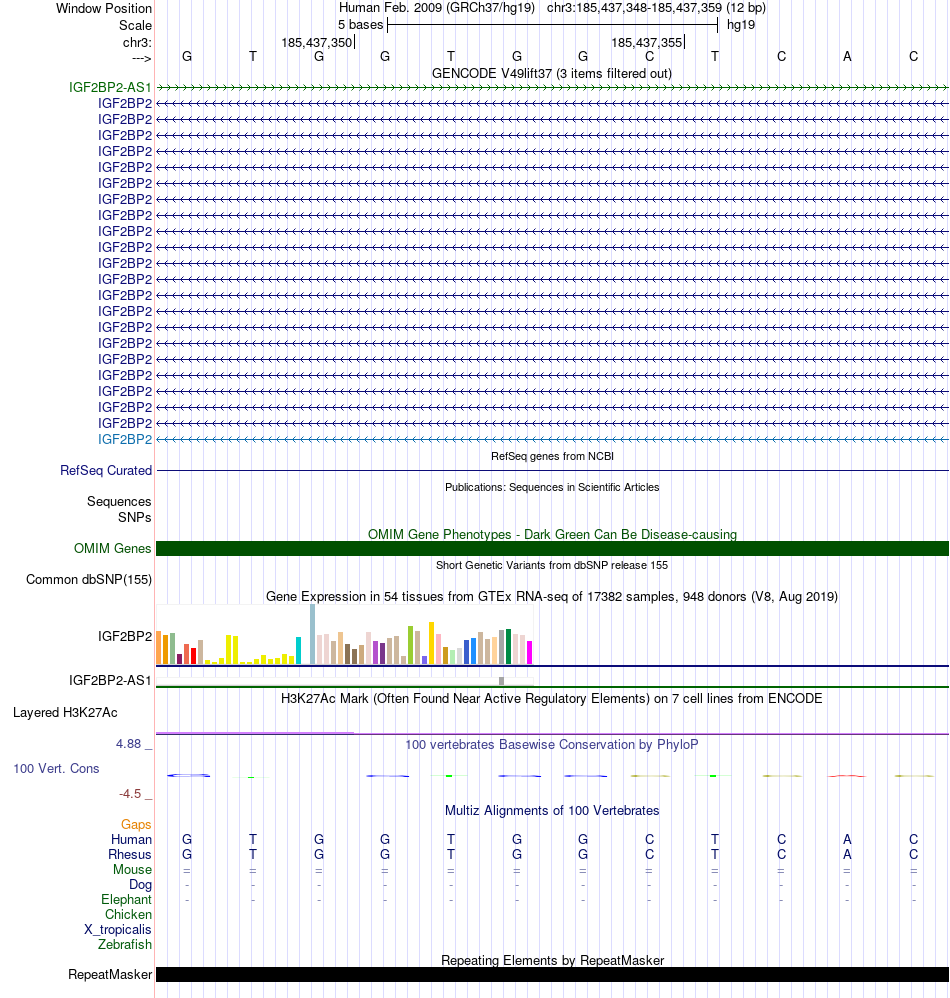Click the coordinate range 'chr3:185,437,348-185,437,359 (12 bp)'

point(656,8)
